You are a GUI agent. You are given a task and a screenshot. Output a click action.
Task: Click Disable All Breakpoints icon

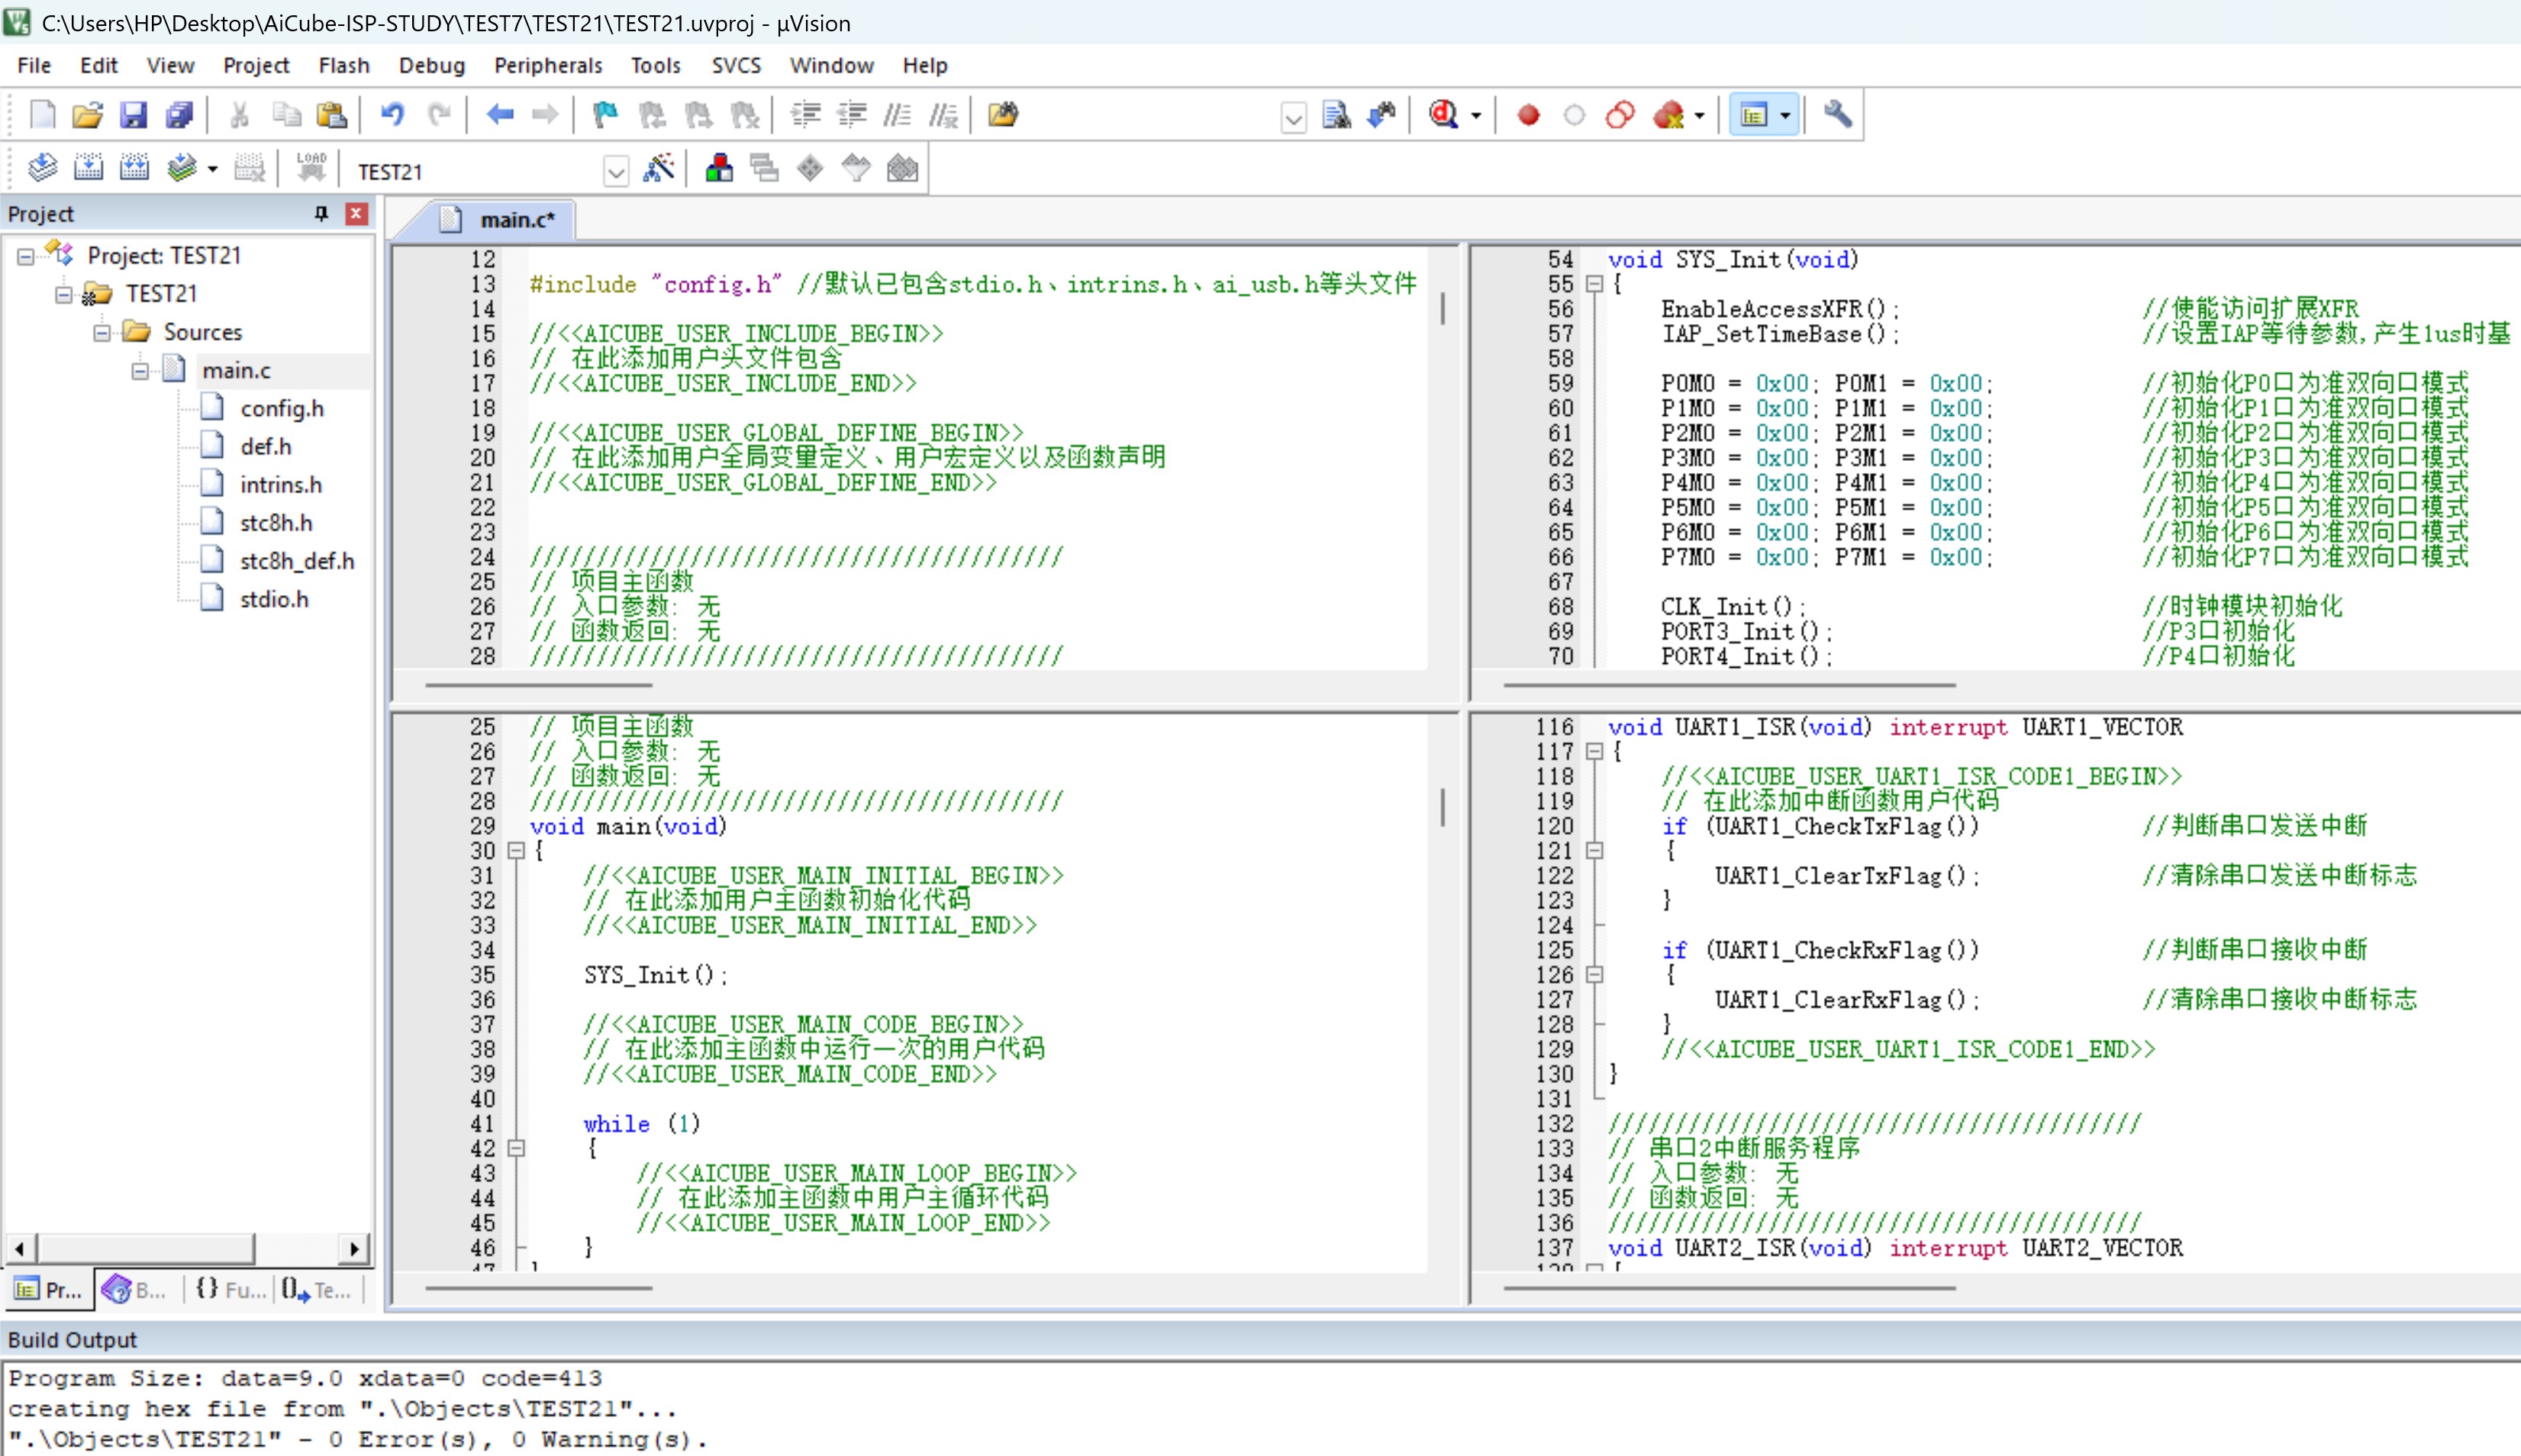pyautogui.click(x=1620, y=115)
